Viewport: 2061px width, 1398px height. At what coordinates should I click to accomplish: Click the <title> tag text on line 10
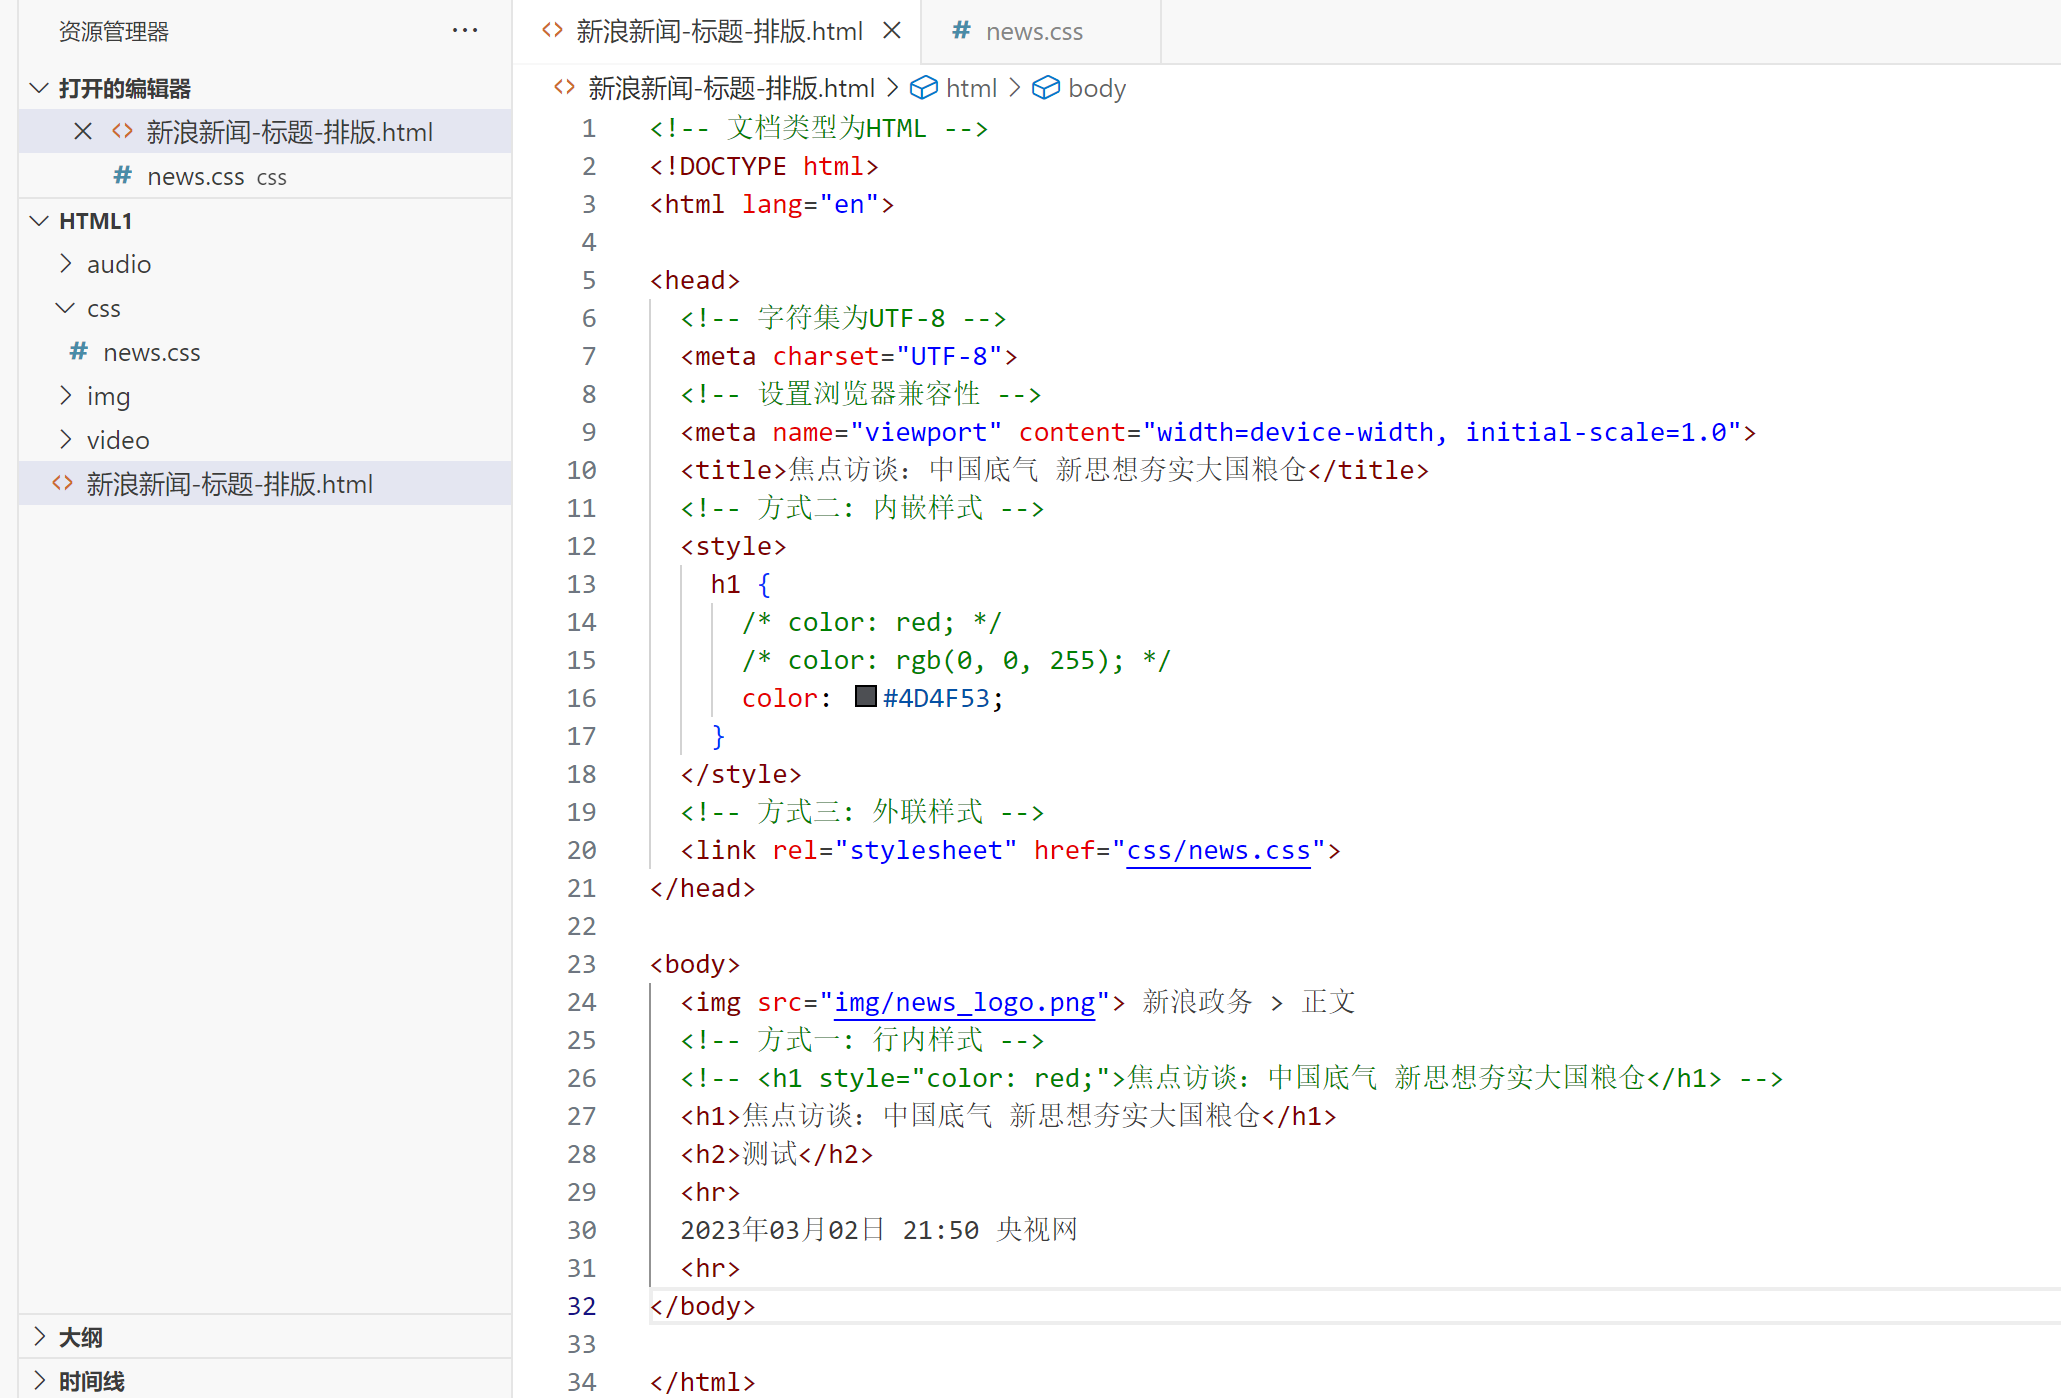[734, 470]
